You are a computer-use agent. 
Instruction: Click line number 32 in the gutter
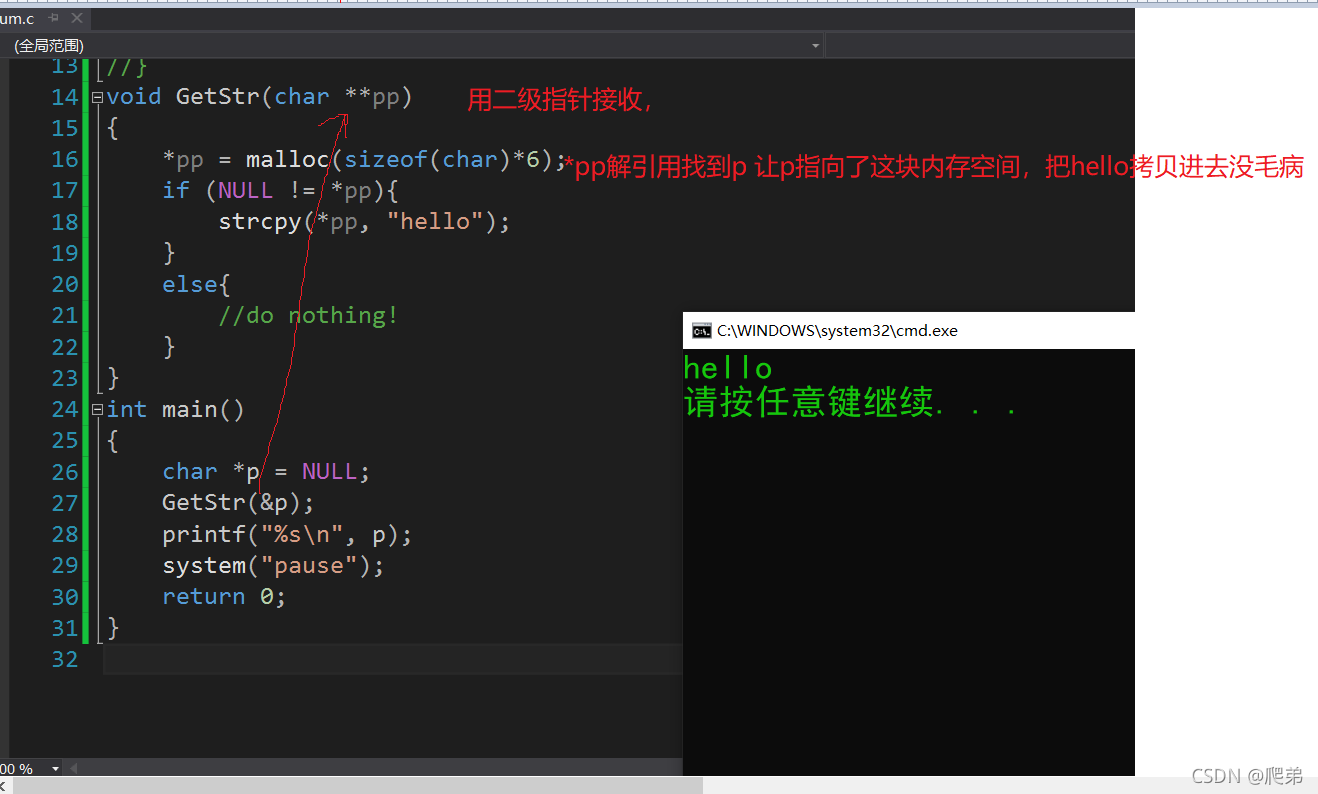65,659
